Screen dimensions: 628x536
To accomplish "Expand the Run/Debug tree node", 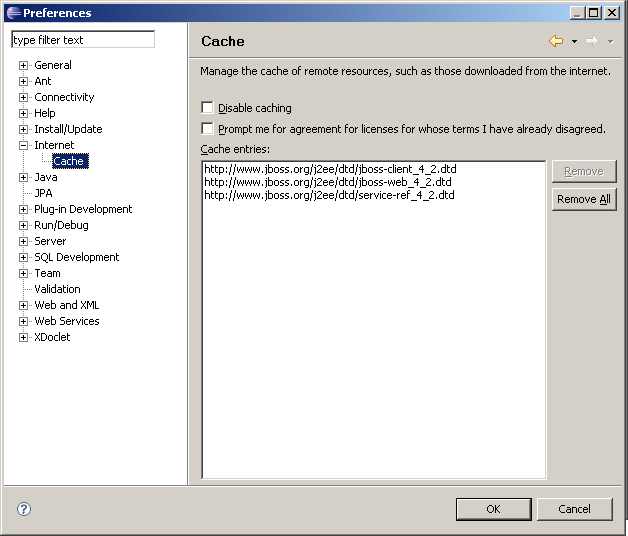I will coord(23,226).
